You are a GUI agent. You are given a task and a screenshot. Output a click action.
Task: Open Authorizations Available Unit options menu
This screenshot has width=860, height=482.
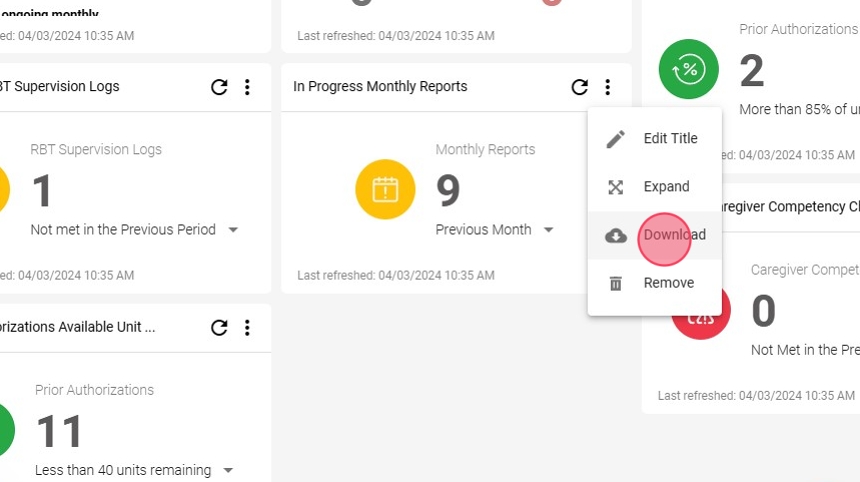click(x=247, y=327)
